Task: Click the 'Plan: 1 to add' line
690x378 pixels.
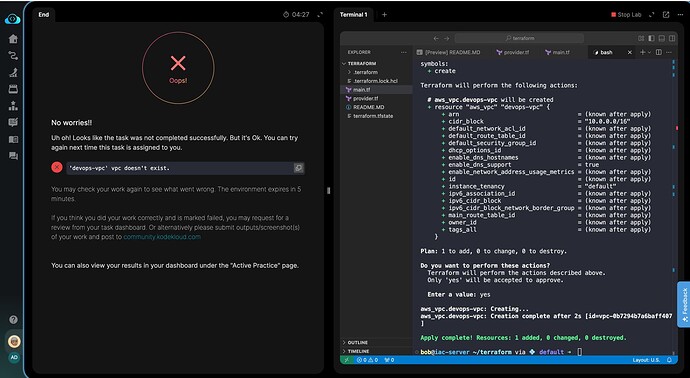Action: pos(494,251)
